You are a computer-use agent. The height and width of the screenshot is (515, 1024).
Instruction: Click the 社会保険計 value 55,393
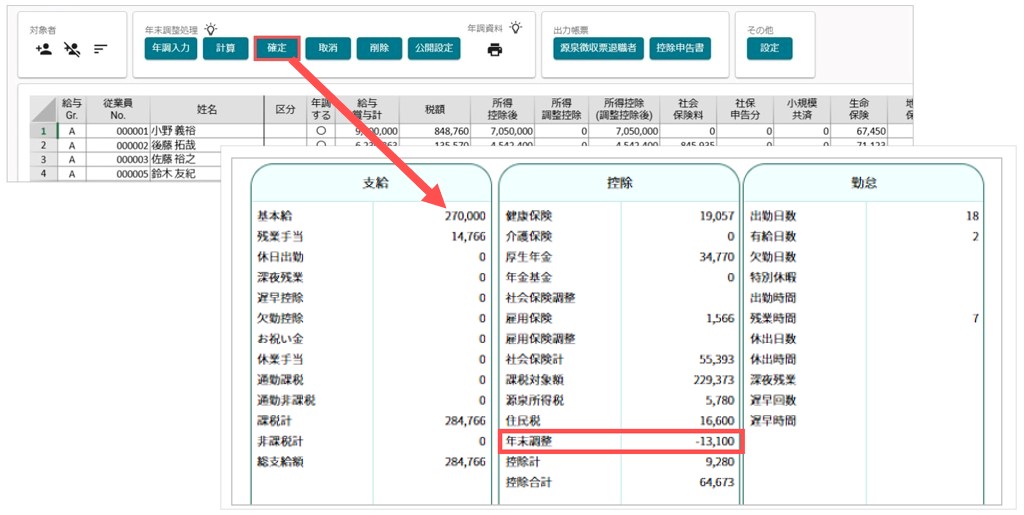click(x=716, y=360)
